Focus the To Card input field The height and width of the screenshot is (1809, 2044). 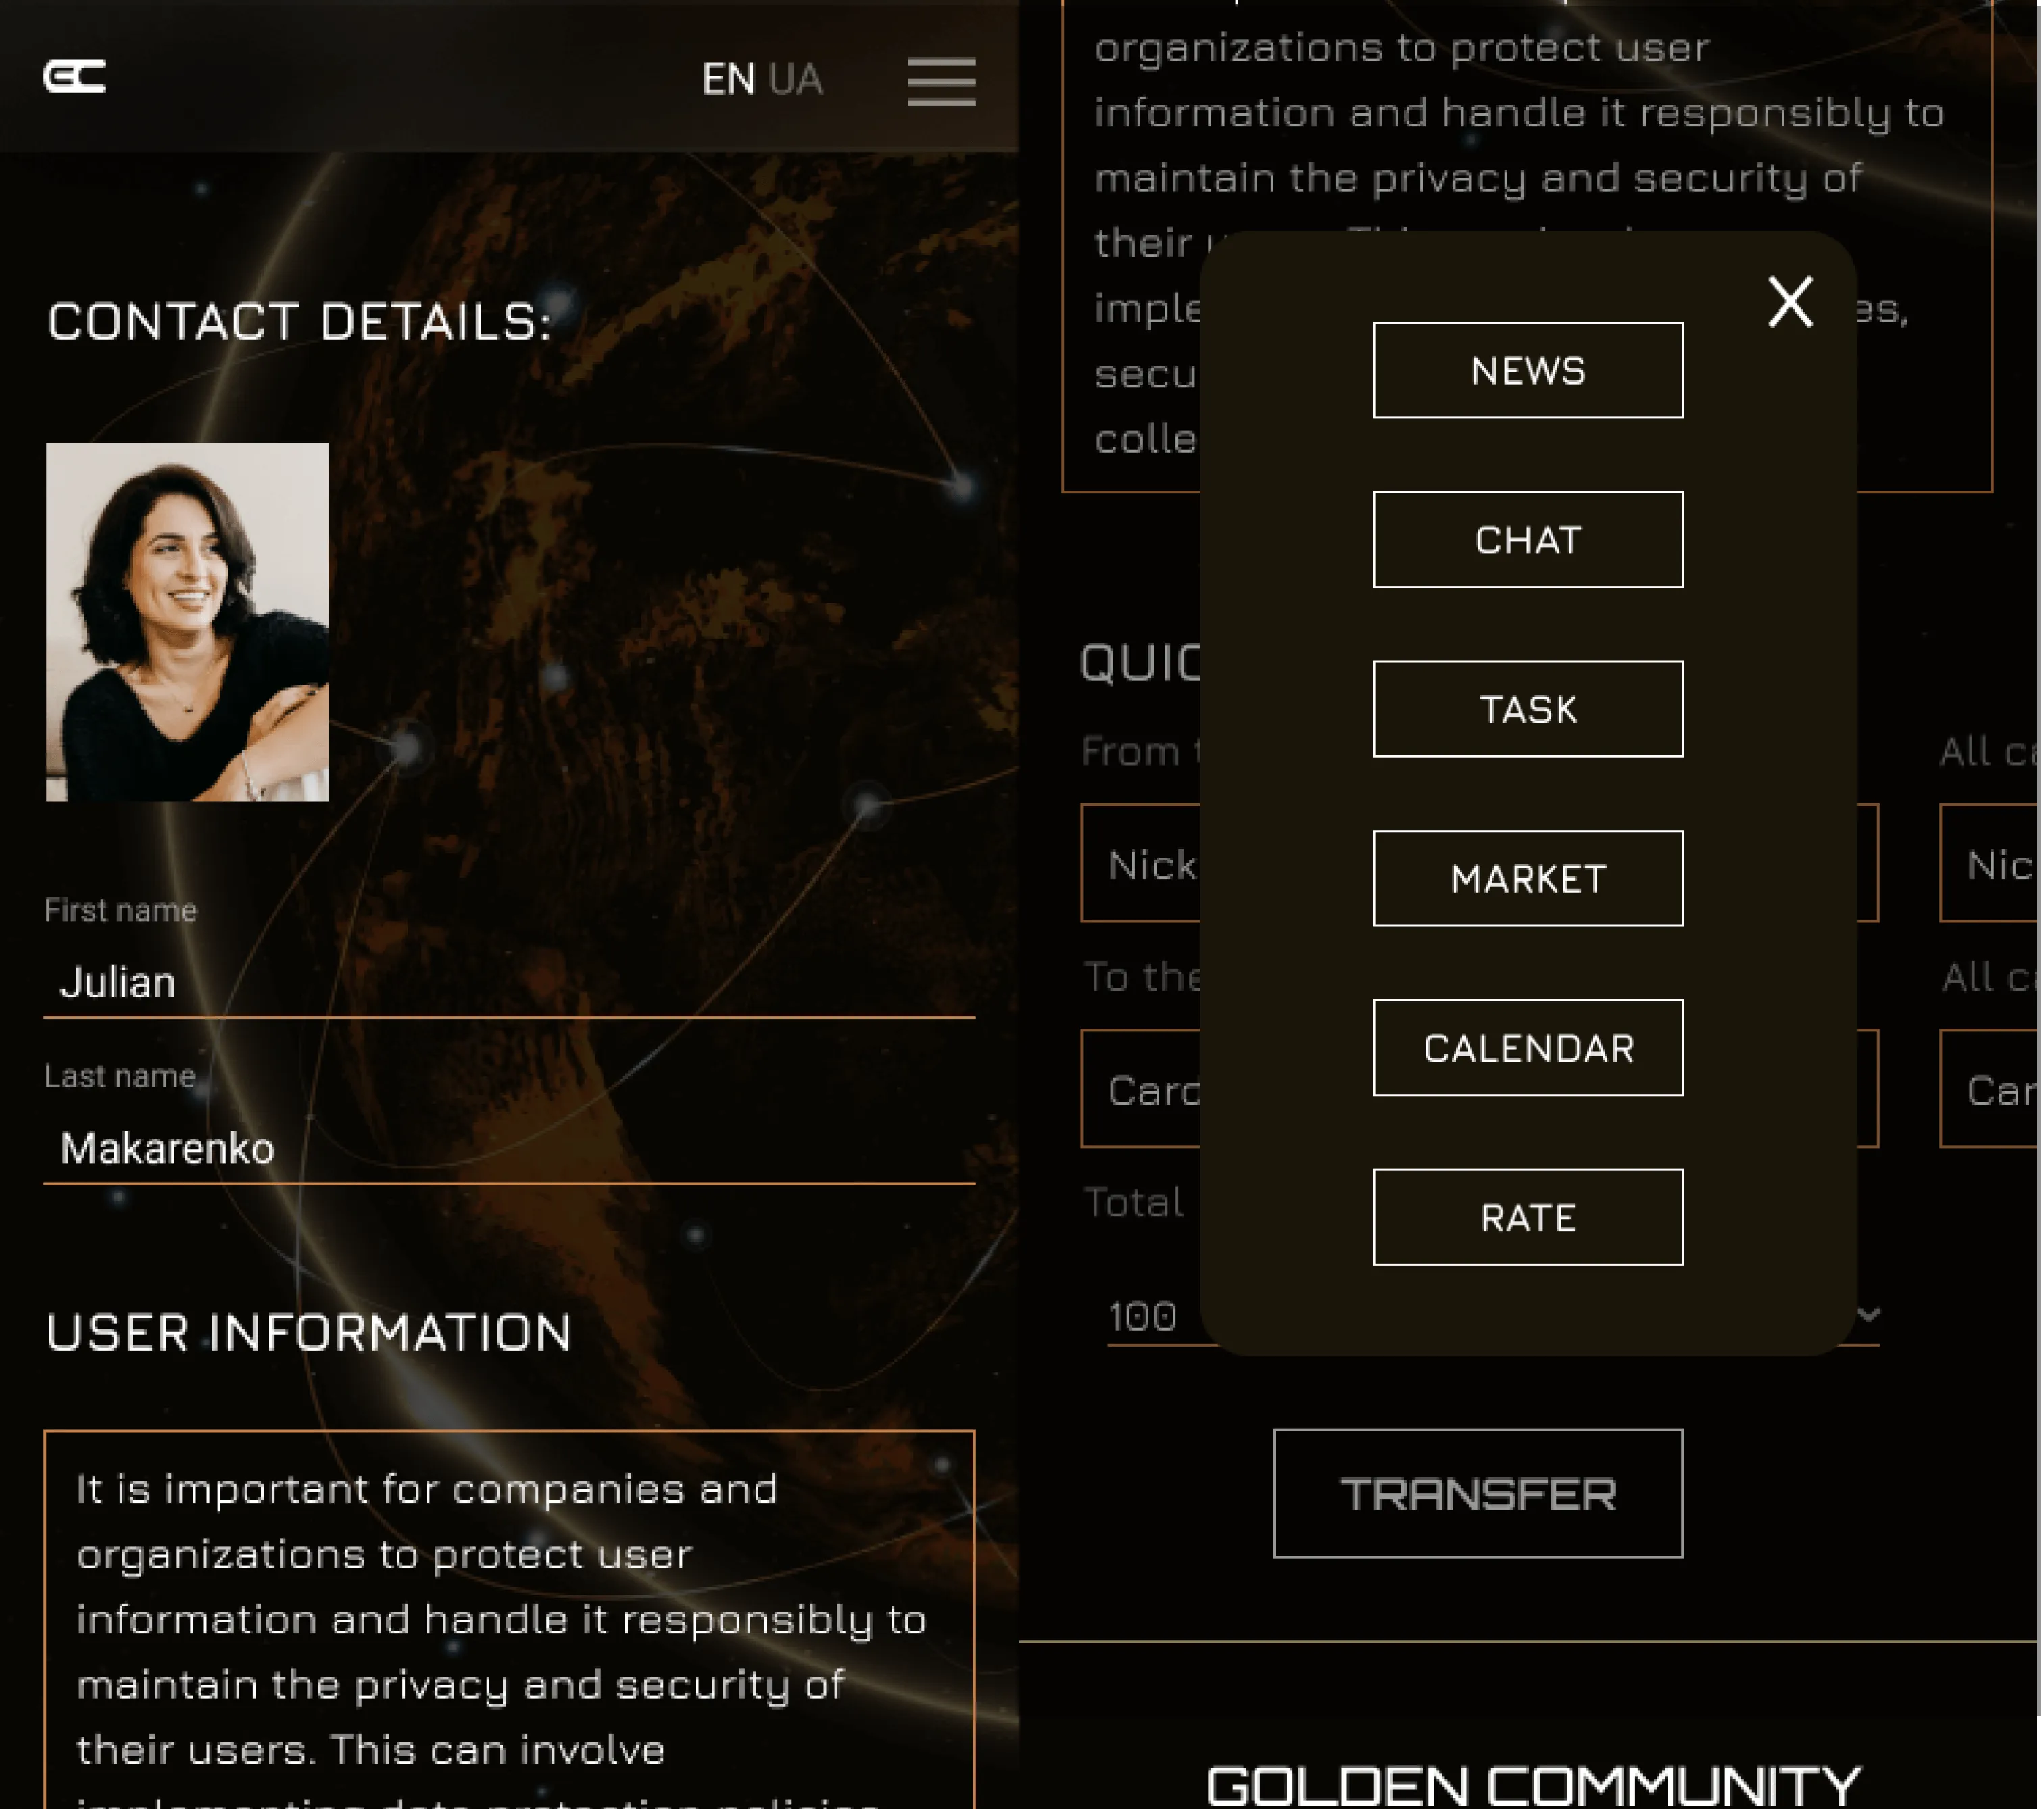pos(1479,1088)
